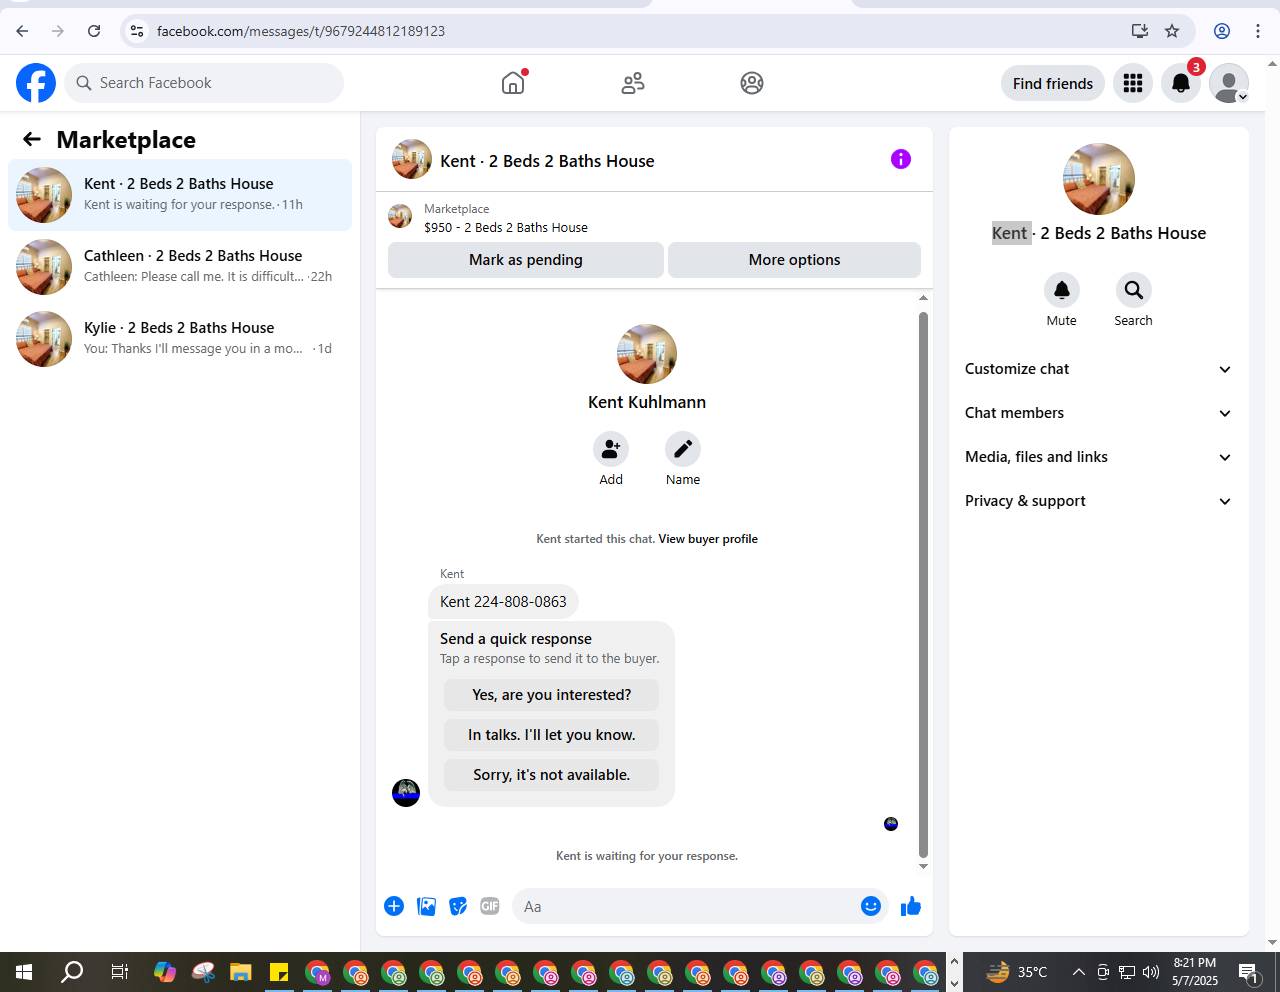View site information icon in address bar
The image size is (1280, 992).
[x=138, y=31]
